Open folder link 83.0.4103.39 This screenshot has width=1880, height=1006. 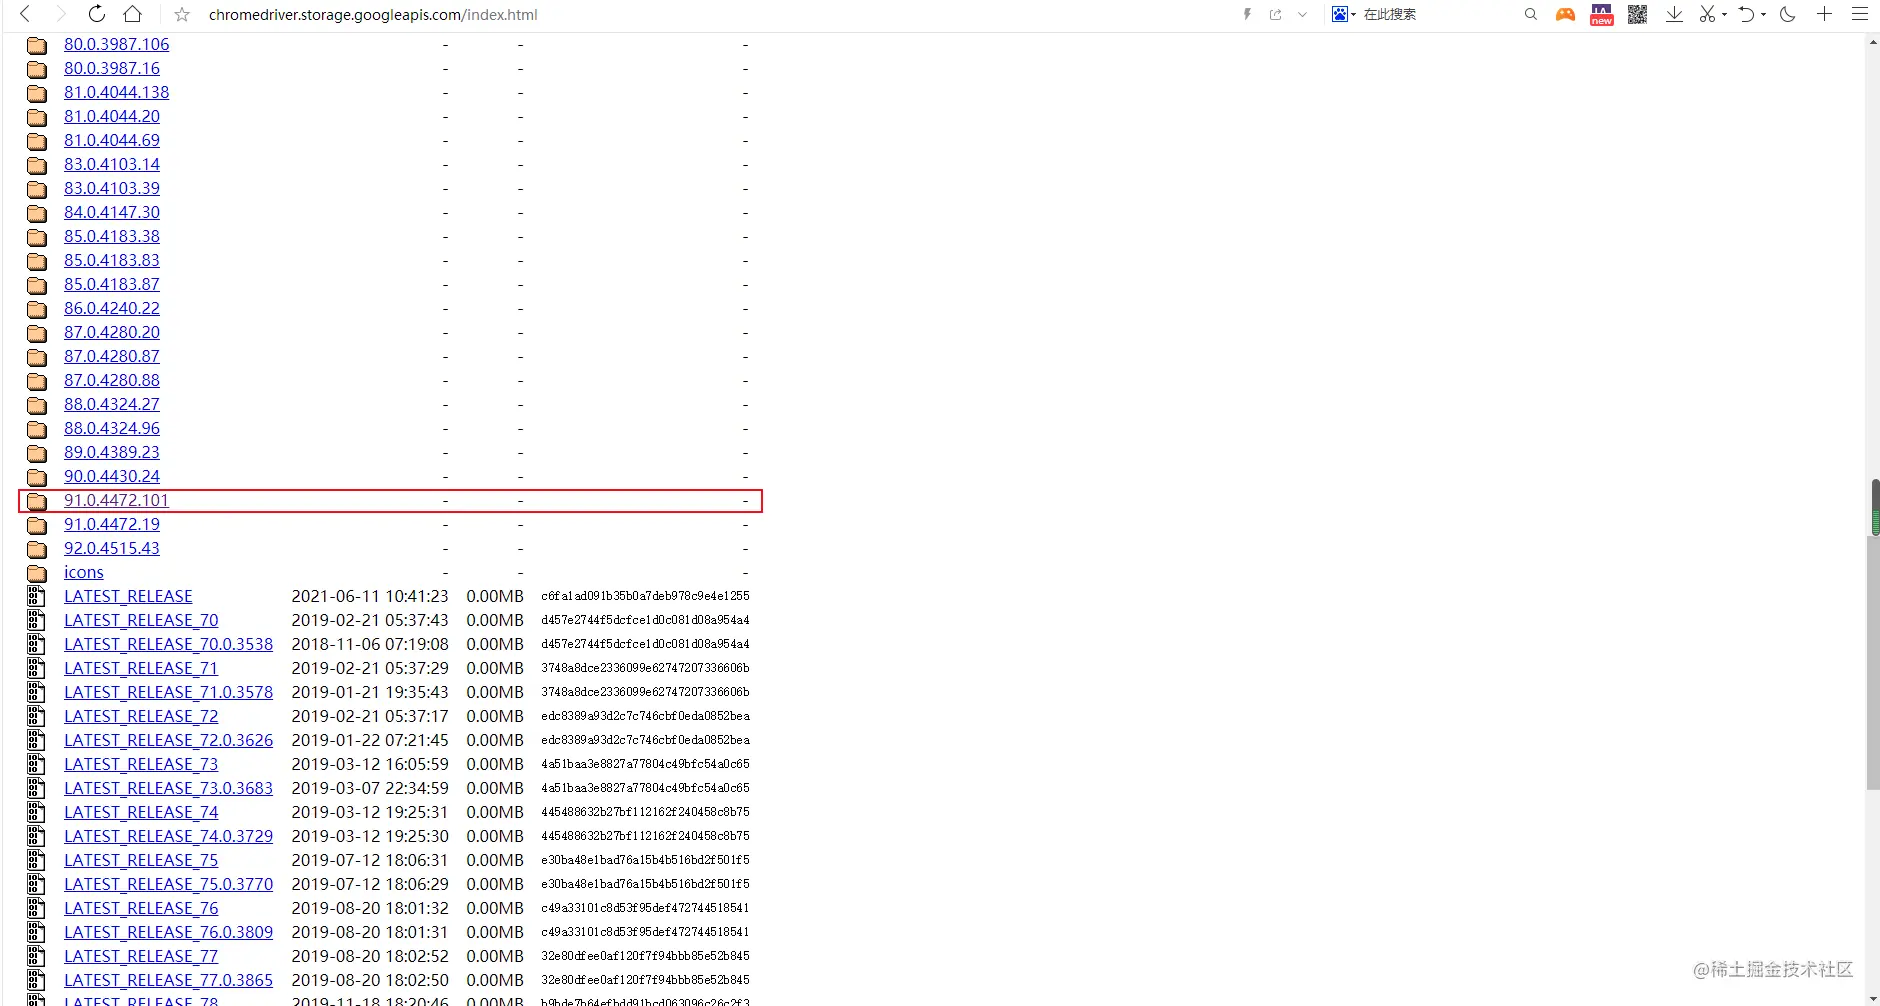[x=112, y=188]
